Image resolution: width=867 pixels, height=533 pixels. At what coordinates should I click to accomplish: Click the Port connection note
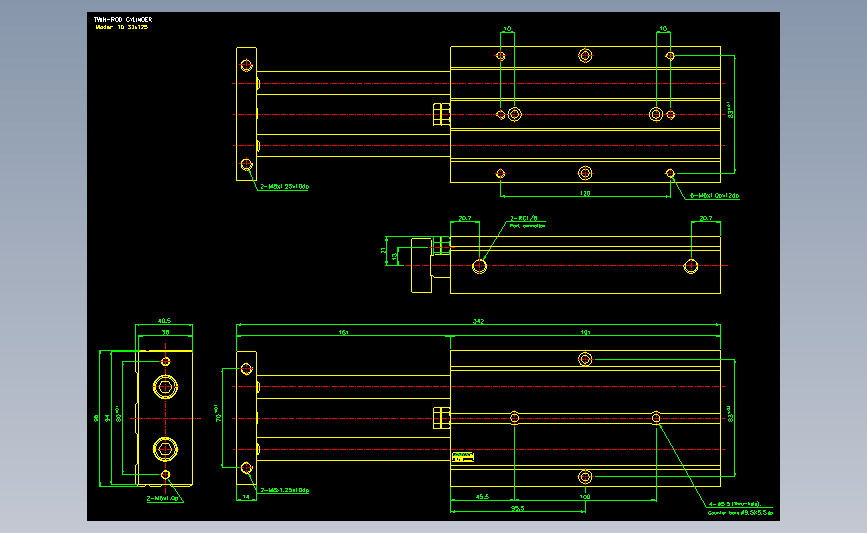pos(527,226)
